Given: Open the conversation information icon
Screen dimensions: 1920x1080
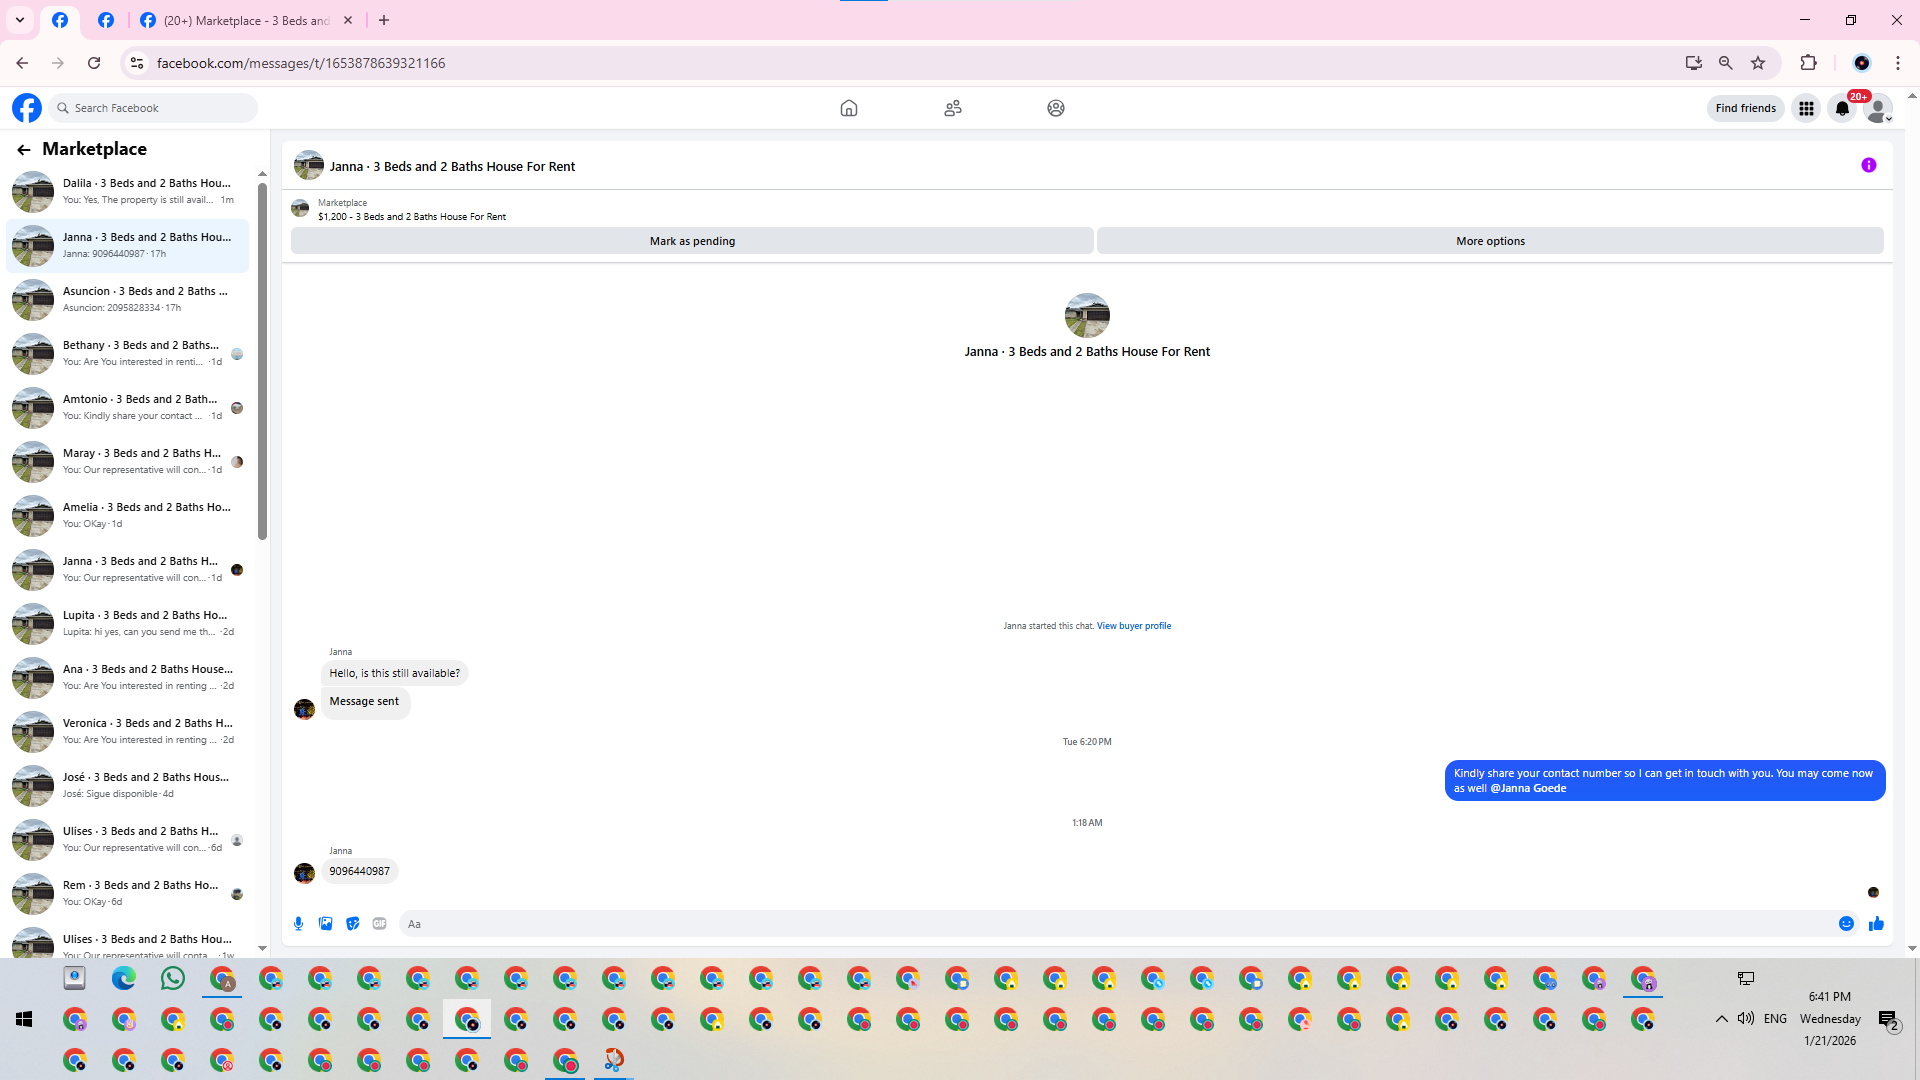Looking at the screenshot, I should click(x=1868, y=166).
